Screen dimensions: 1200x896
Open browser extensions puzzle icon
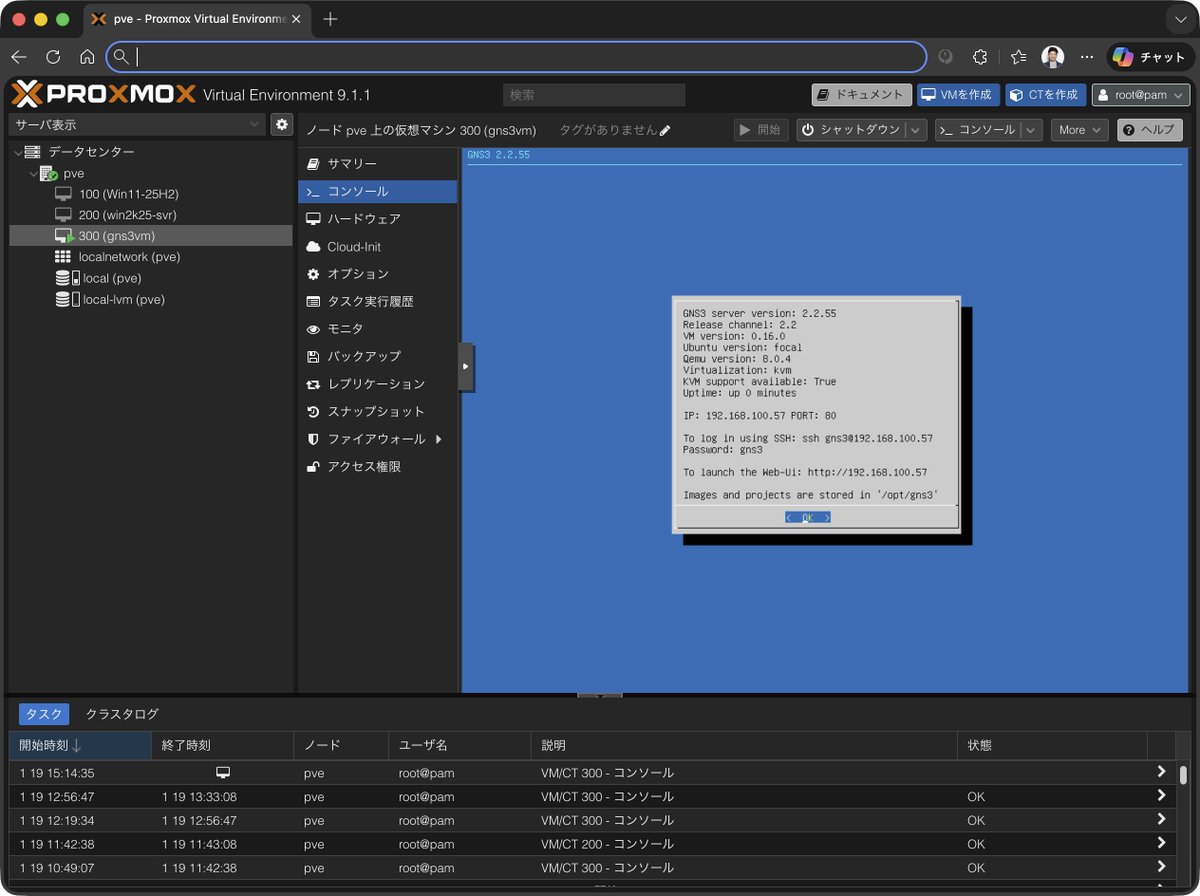coord(980,57)
